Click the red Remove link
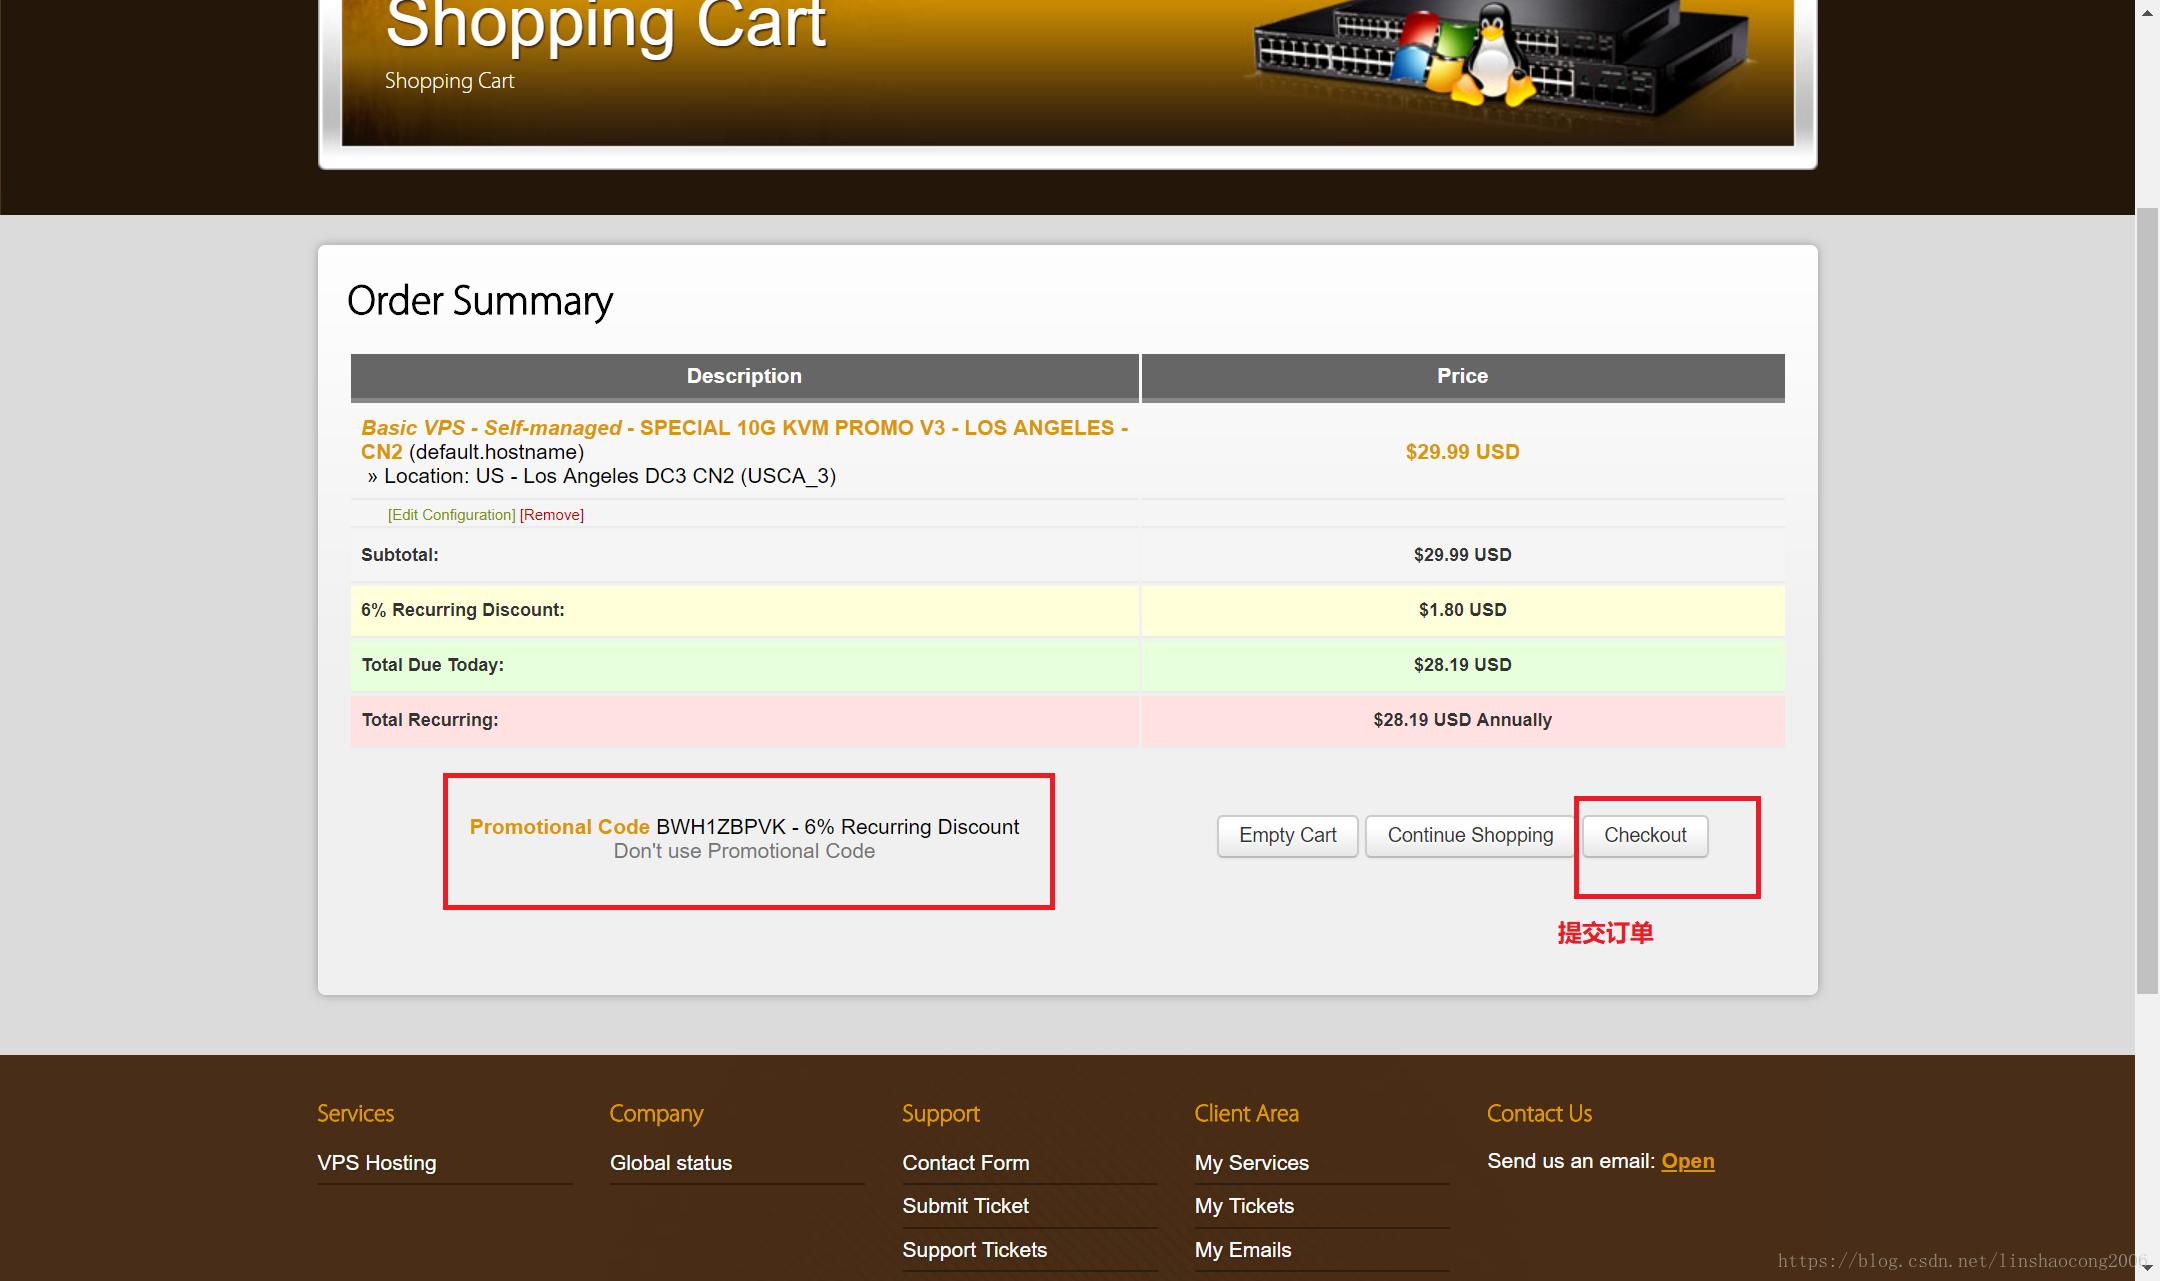The height and width of the screenshot is (1281, 2160). pos(552,514)
